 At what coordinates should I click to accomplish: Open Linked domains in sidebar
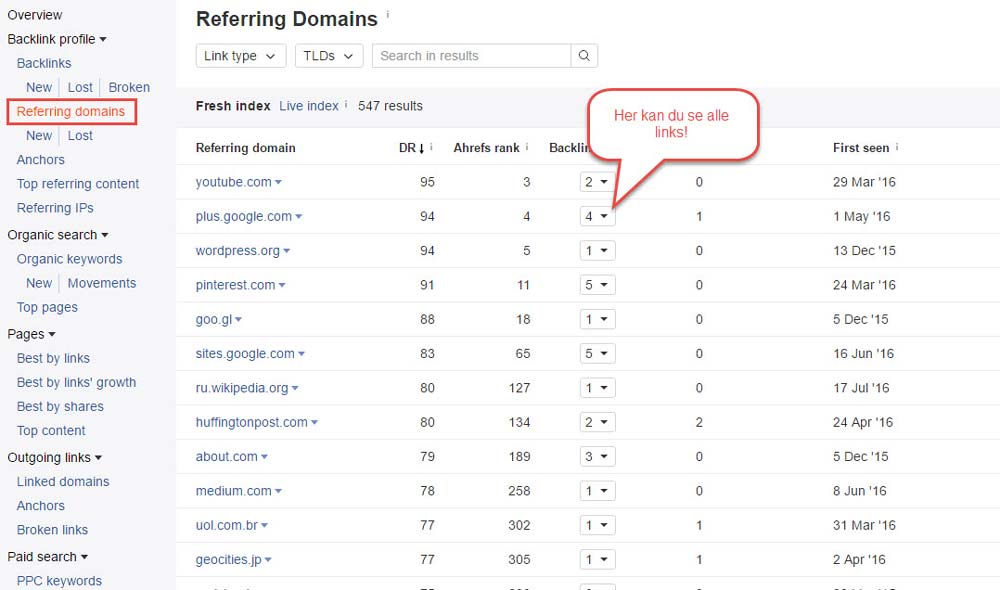click(63, 482)
